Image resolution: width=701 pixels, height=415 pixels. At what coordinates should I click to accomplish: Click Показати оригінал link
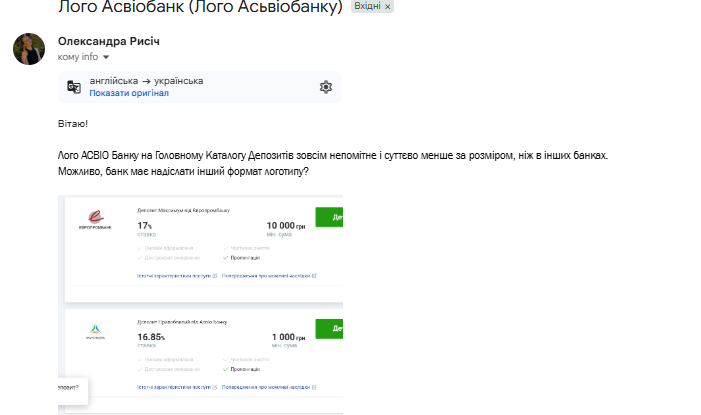point(129,93)
